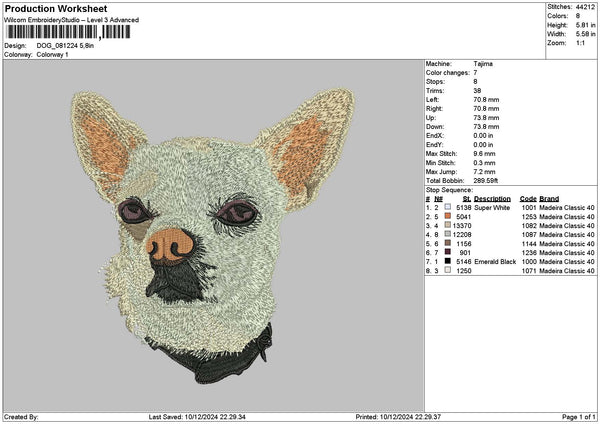Viewport: 600px width, 424px height.
Task: Select the 'Super White' description
Action: (492, 208)
